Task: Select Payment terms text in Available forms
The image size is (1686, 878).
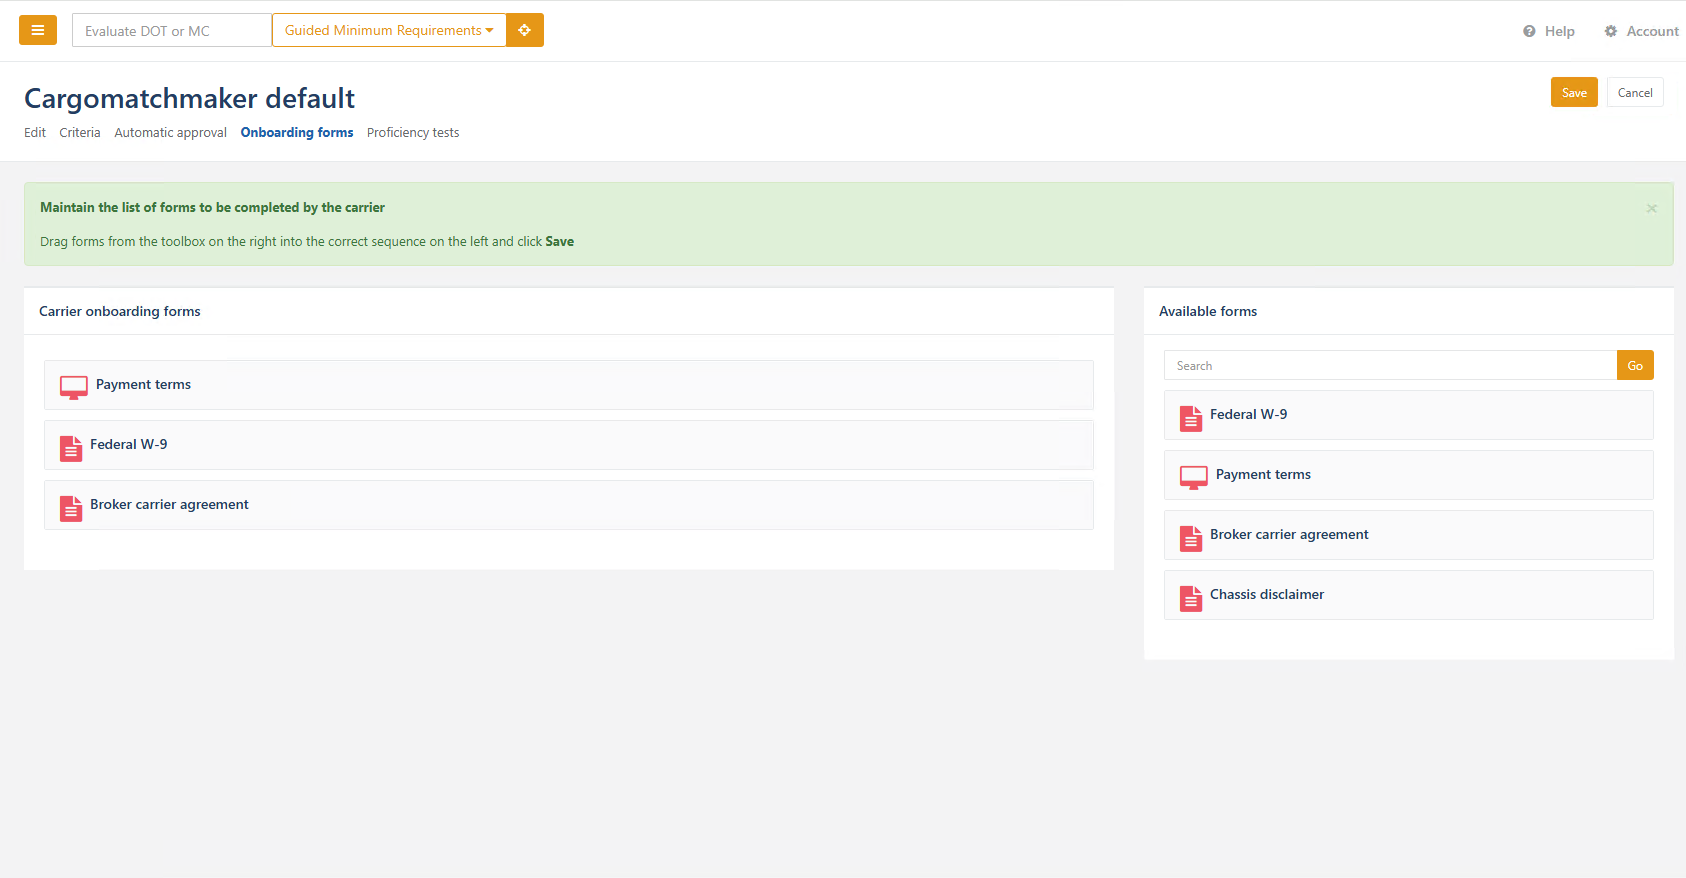Action: click(x=1263, y=474)
